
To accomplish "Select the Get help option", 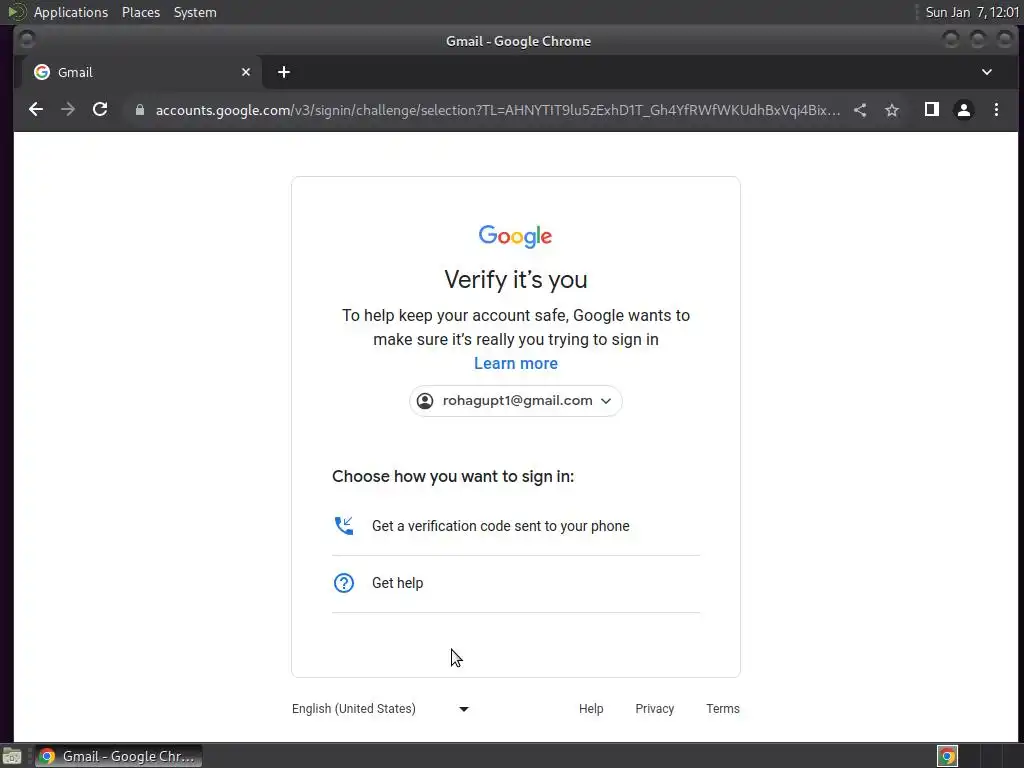I will point(516,583).
